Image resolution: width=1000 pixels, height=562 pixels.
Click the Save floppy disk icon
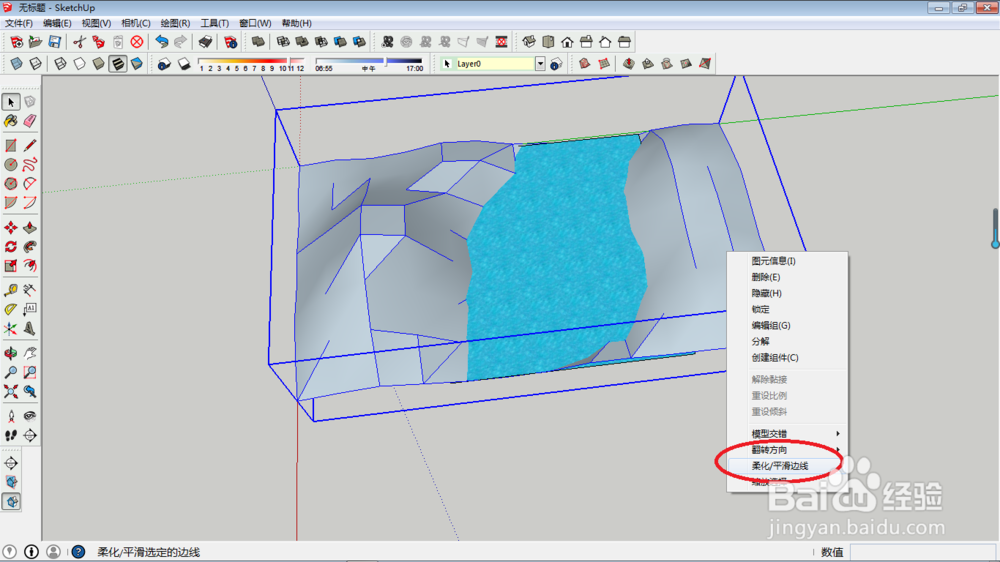point(55,42)
